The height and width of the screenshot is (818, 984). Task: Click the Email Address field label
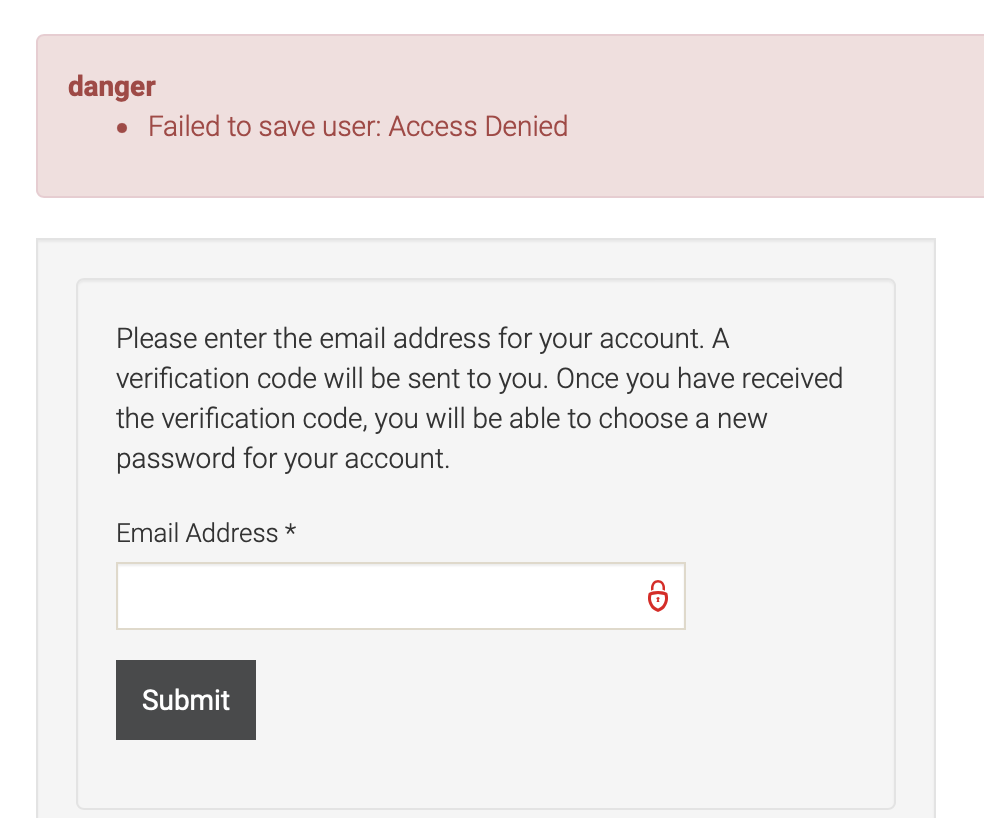[197, 533]
